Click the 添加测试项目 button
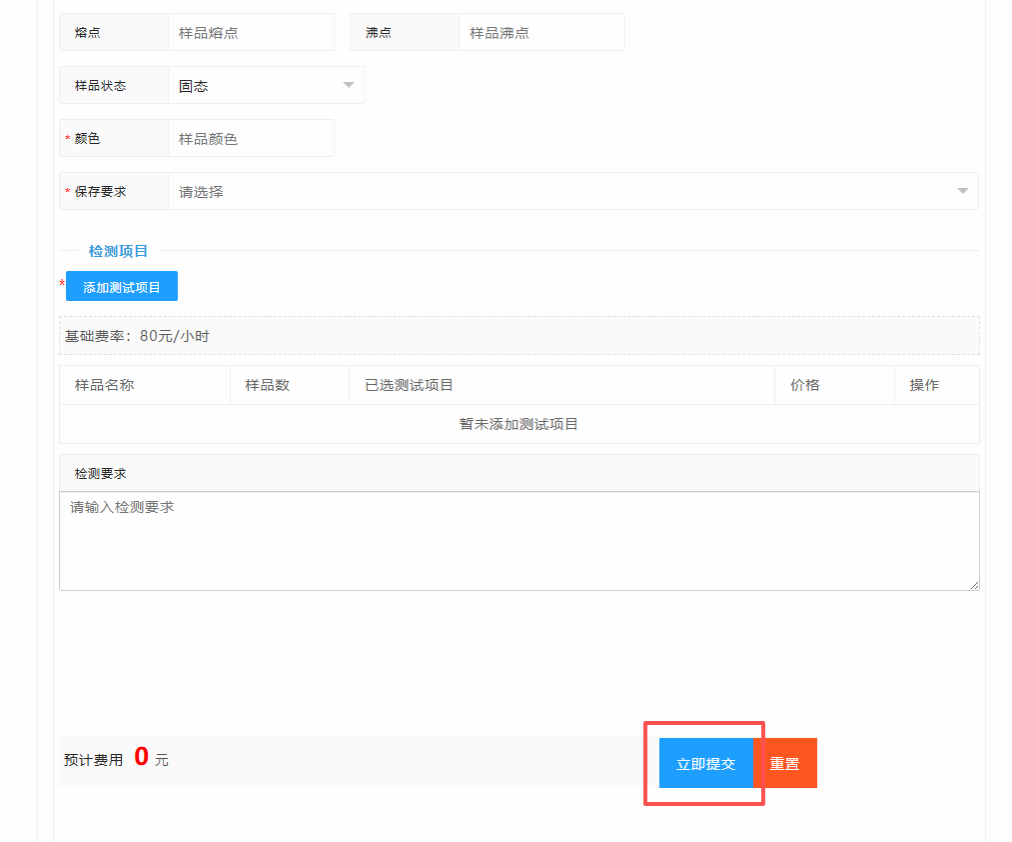The width and height of the screenshot is (1012, 842). coord(121,286)
